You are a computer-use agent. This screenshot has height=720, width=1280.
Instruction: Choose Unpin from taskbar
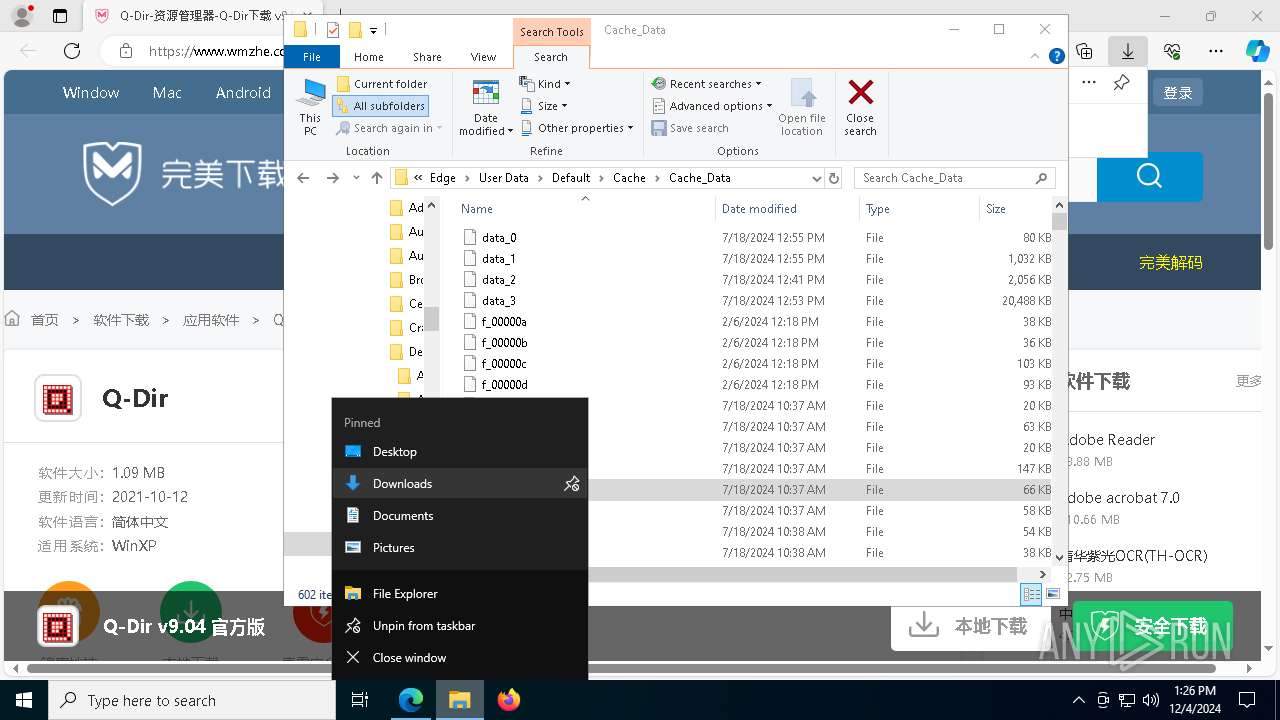coord(460,626)
